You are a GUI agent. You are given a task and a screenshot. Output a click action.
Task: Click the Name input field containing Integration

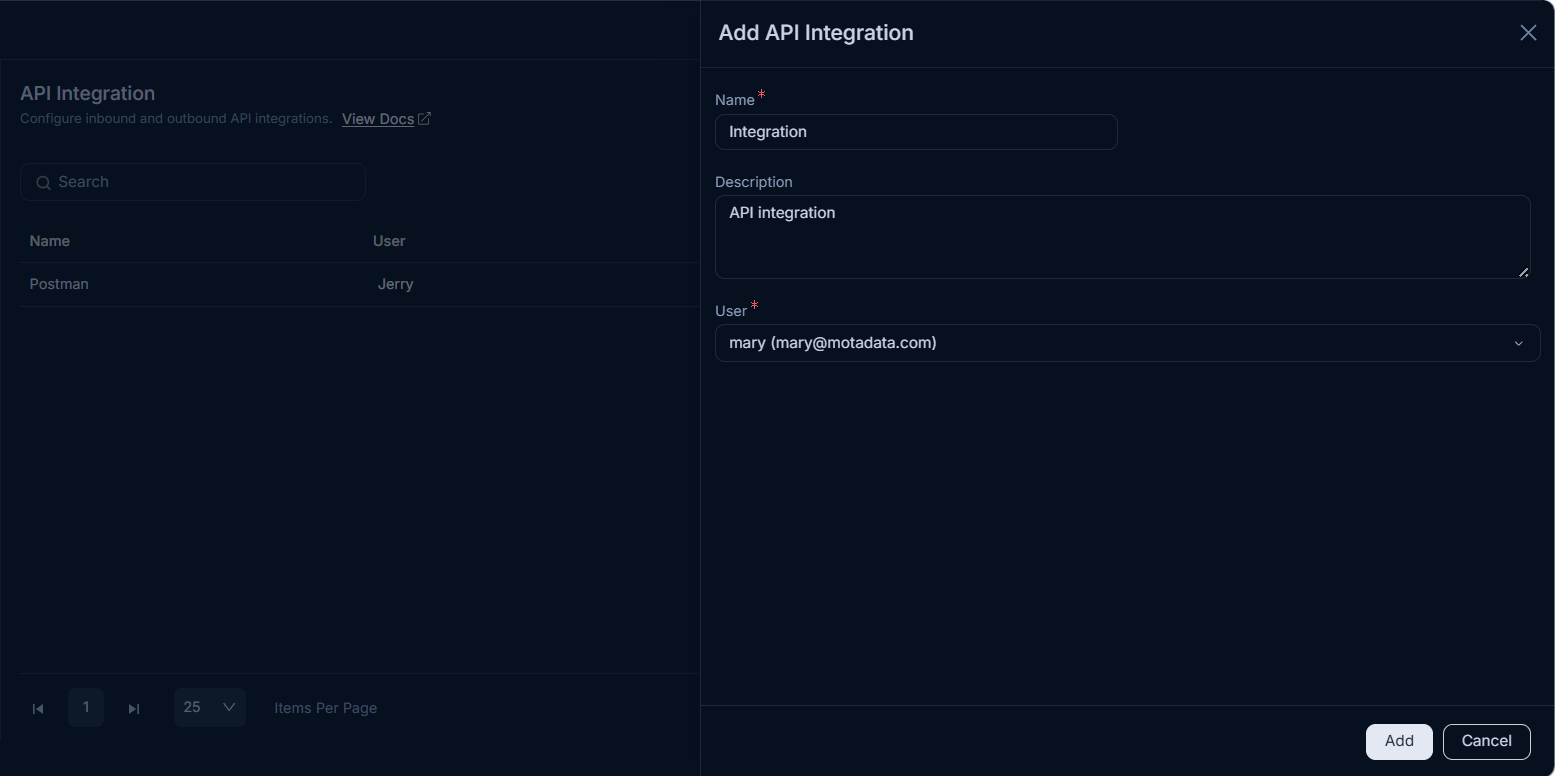coord(916,132)
